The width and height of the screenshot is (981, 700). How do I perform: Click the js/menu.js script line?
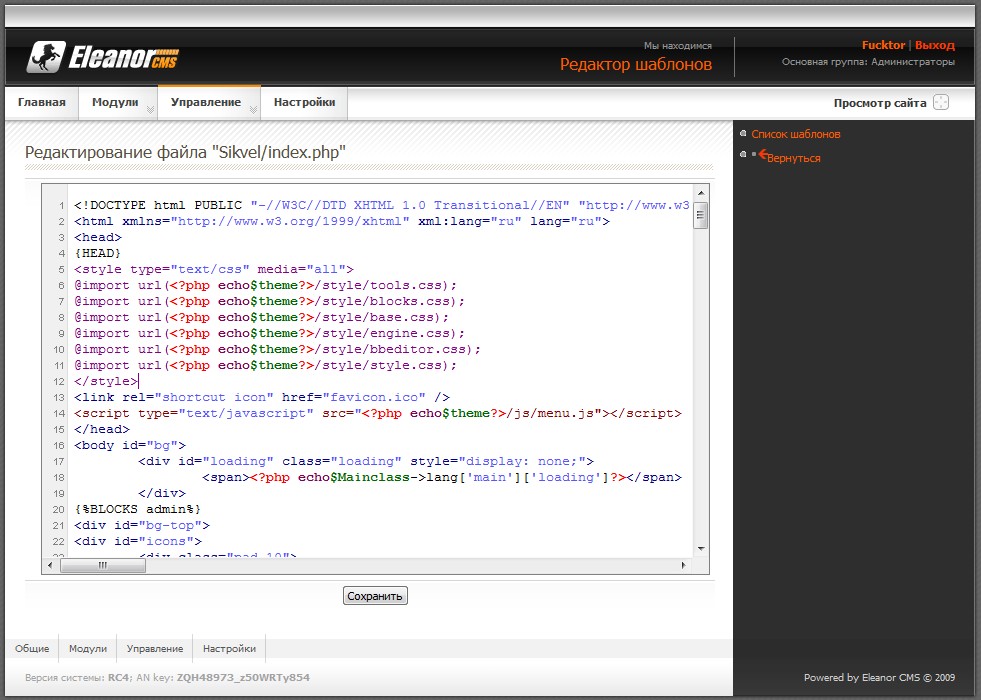tap(378, 413)
